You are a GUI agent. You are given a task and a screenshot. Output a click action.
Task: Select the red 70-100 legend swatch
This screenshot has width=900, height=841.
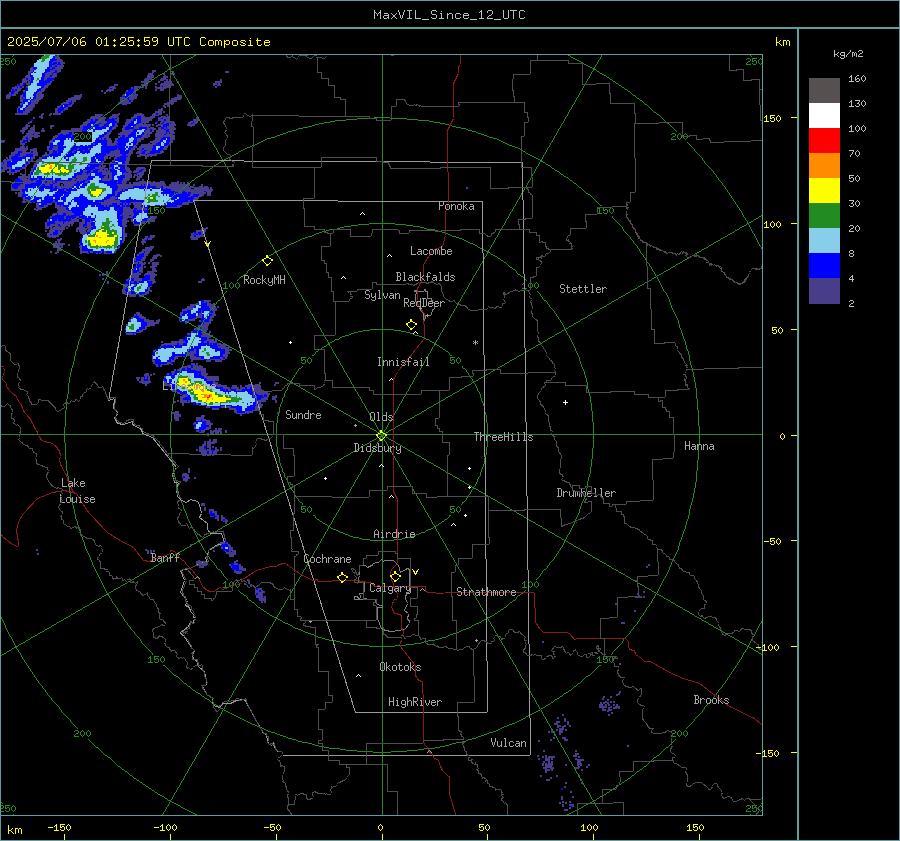coord(824,141)
